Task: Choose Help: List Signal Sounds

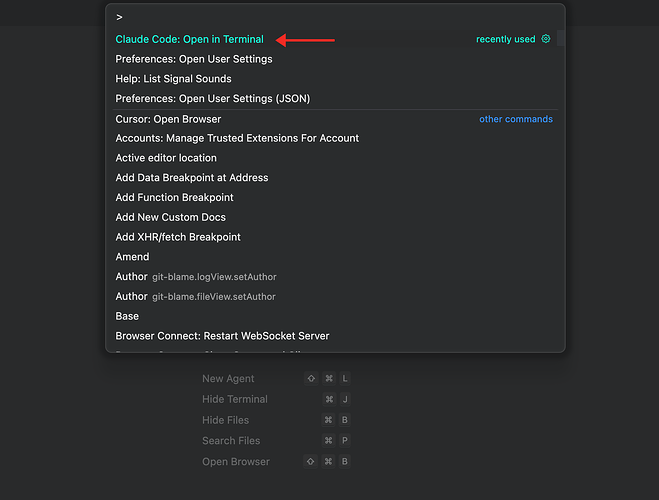Action: (335, 79)
